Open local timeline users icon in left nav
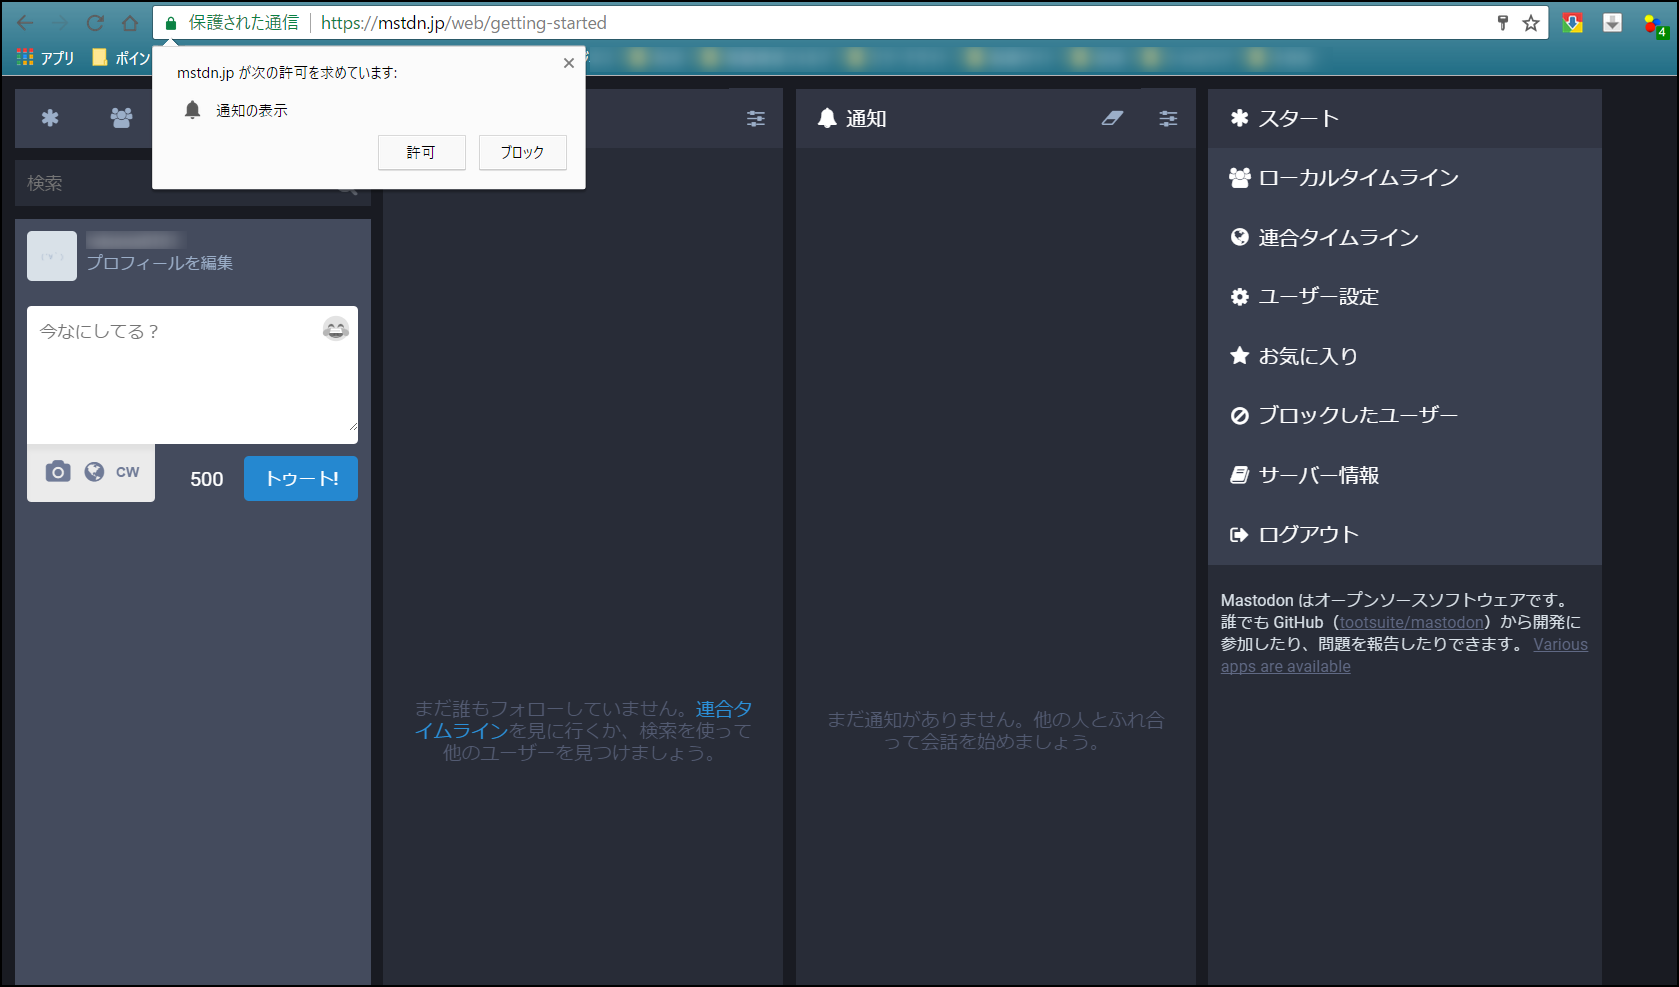Viewport: 1679px width, 987px height. (x=121, y=119)
